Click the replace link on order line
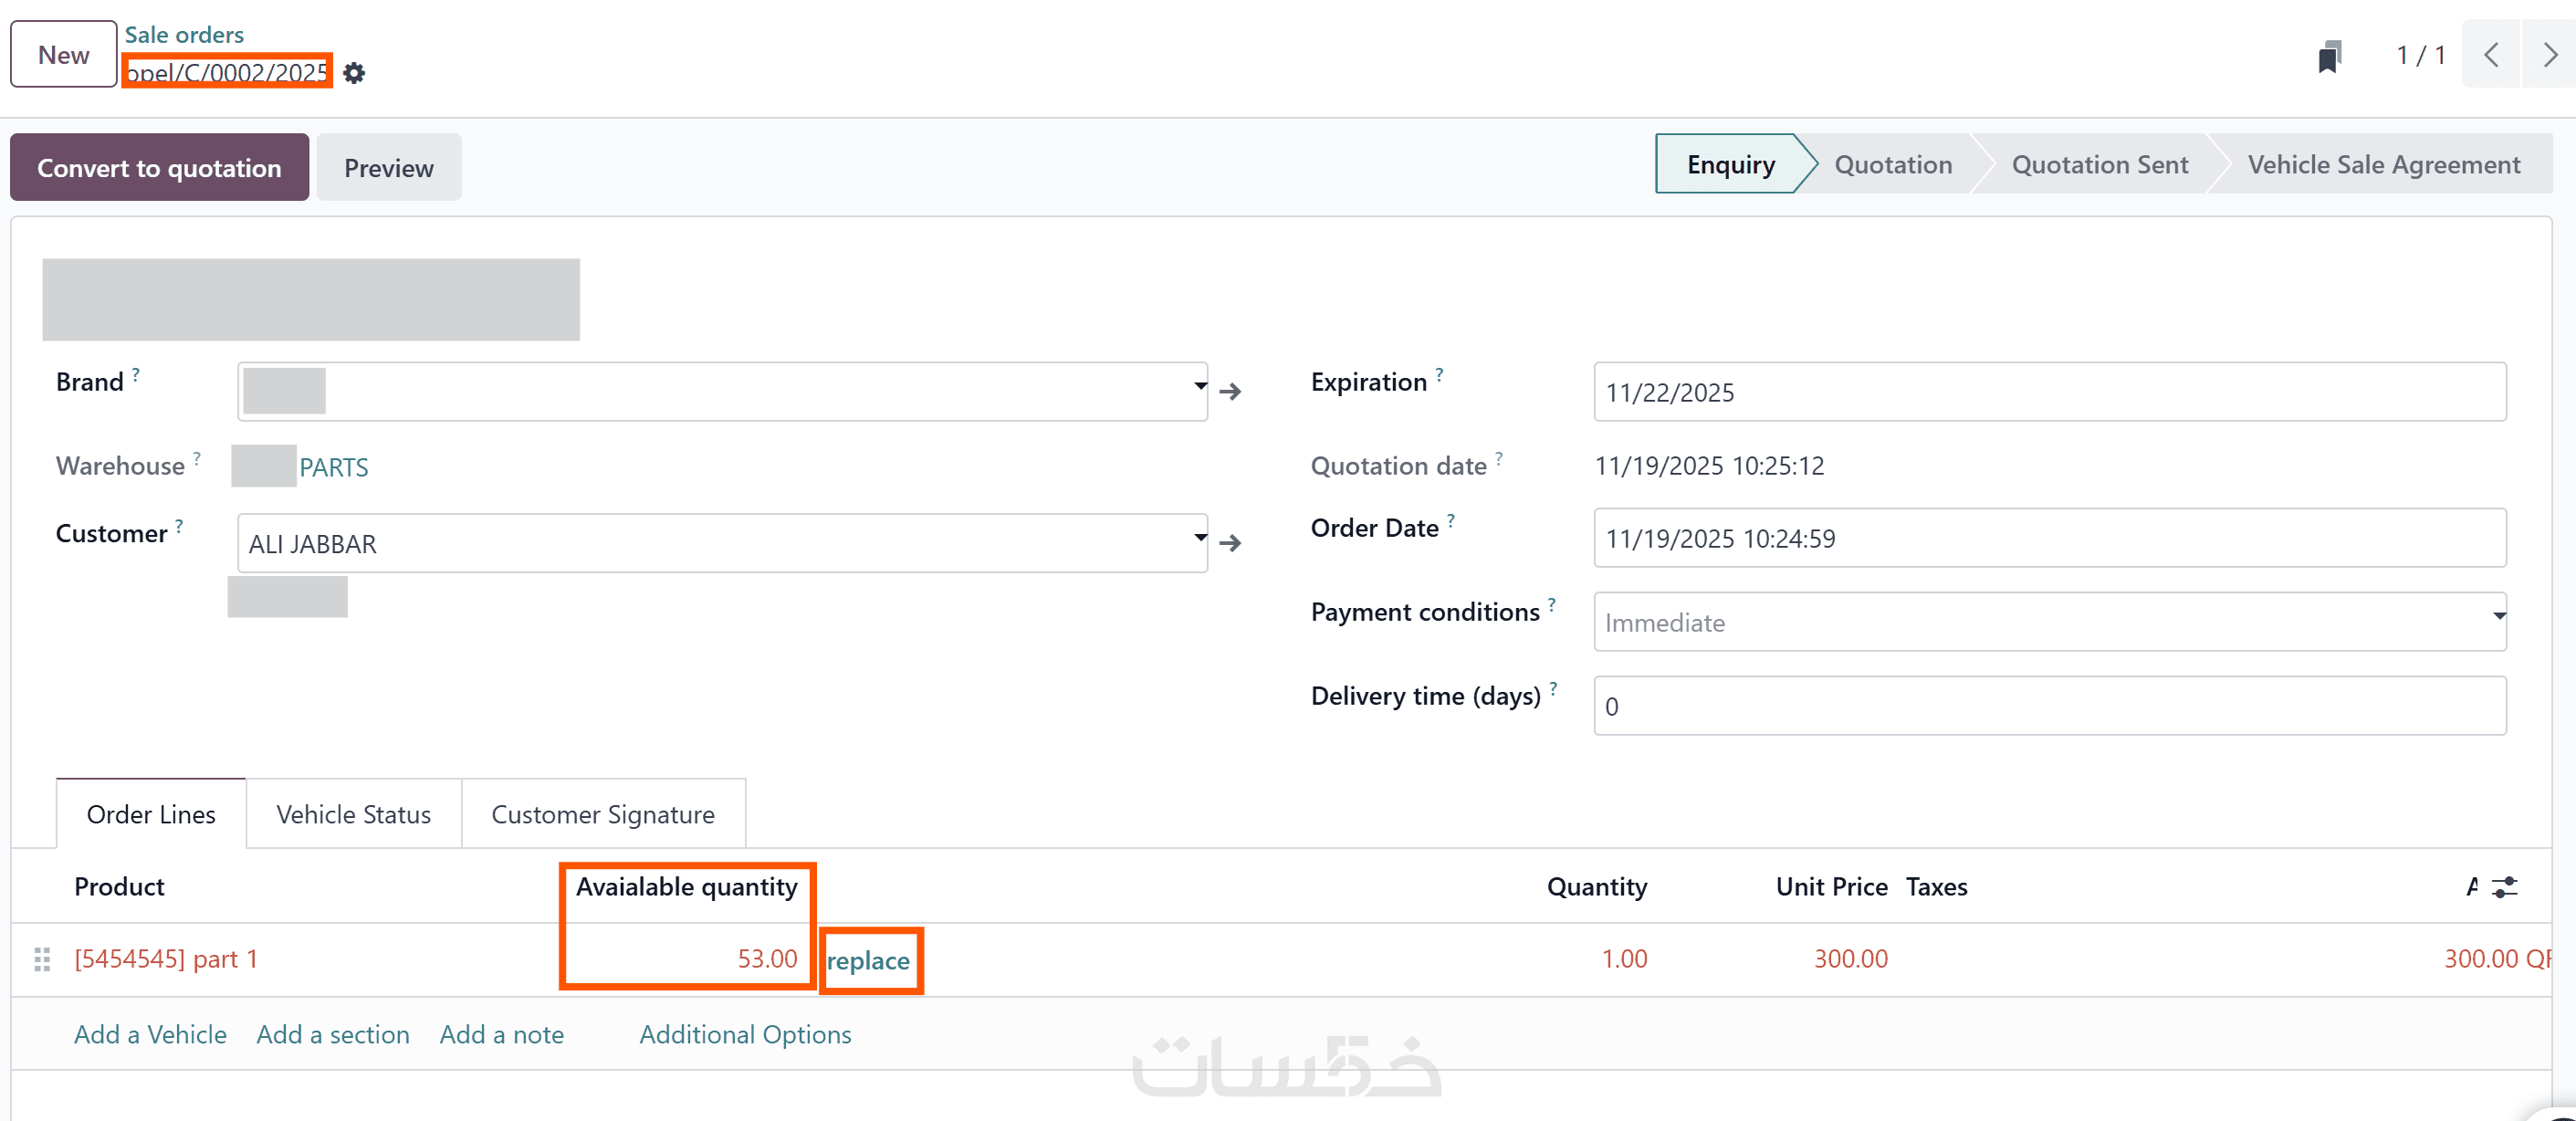The image size is (2576, 1121). click(x=867, y=960)
